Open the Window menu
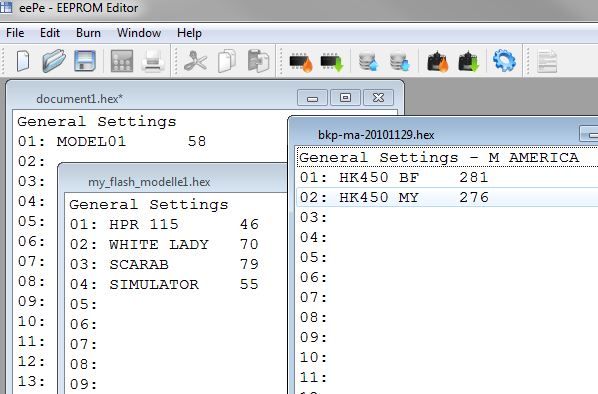598x394 pixels. [139, 33]
